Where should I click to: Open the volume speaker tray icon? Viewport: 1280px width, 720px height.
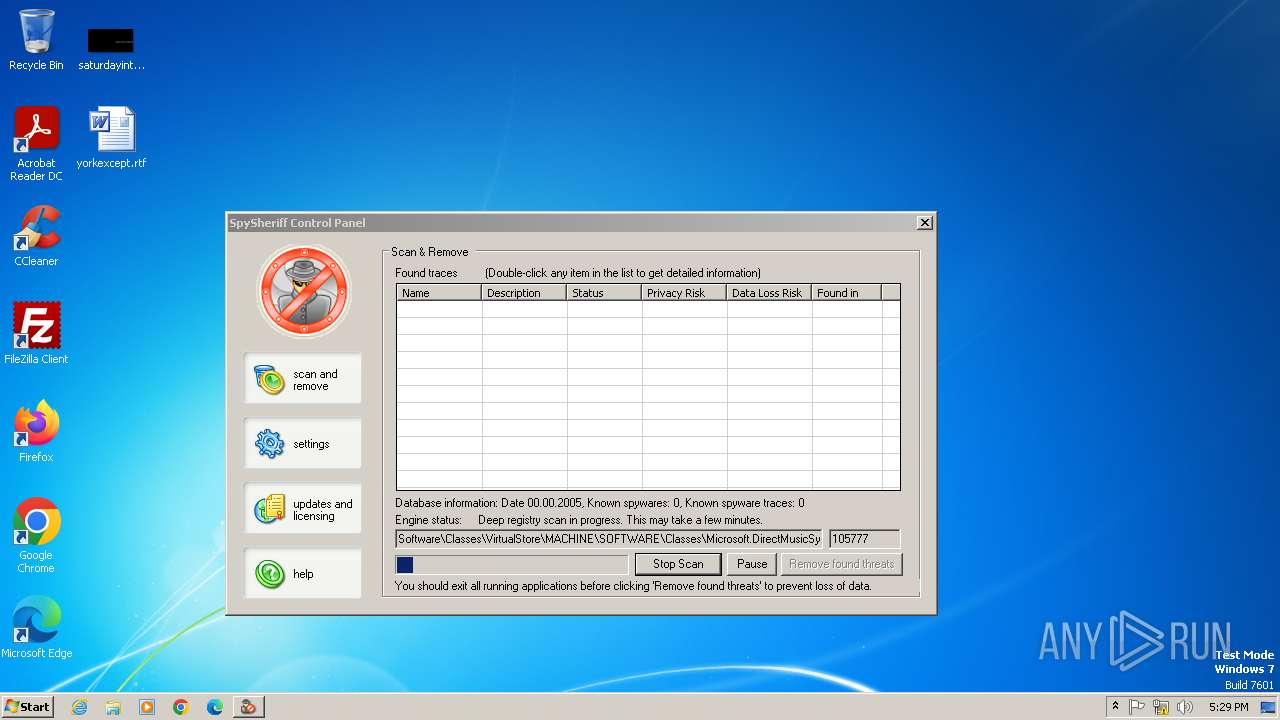(x=1185, y=707)
